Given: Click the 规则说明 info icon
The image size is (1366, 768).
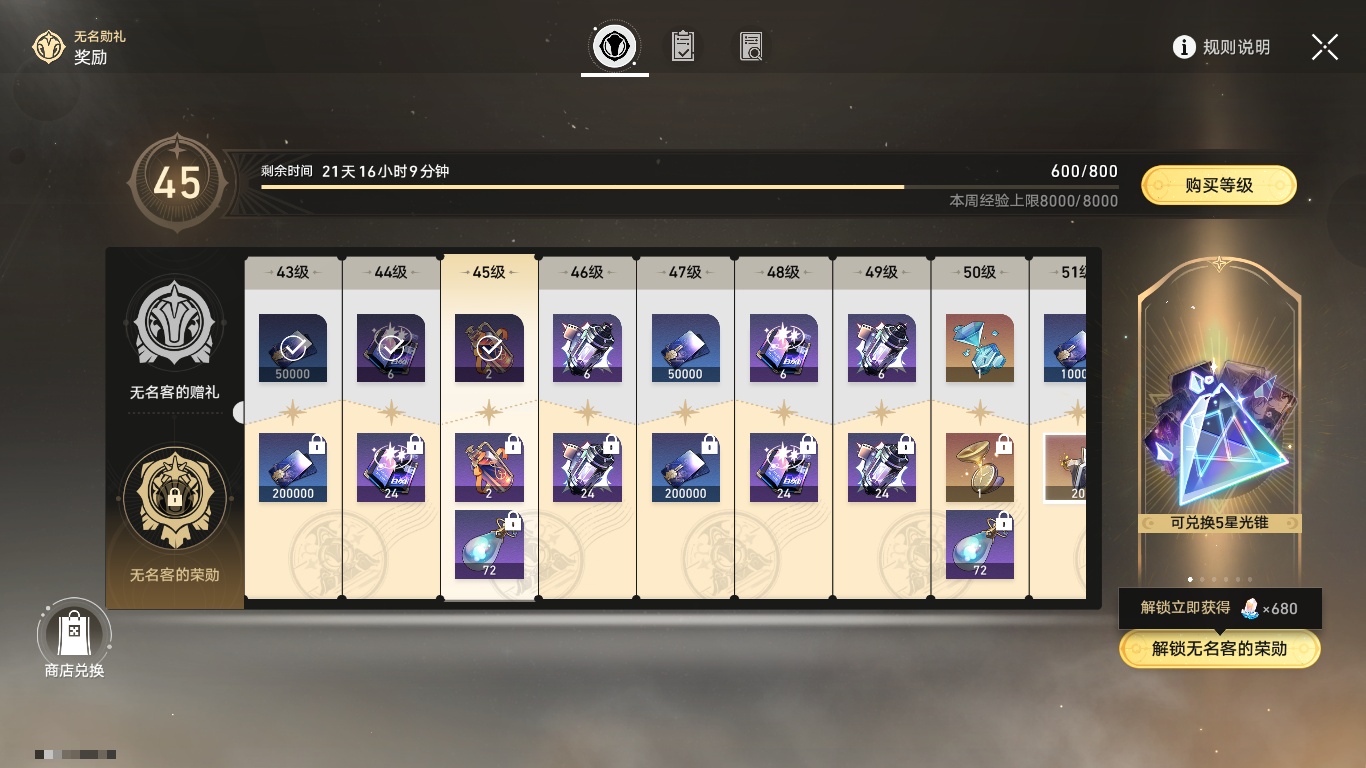Looking at the screenshot, I should 1184,47.
